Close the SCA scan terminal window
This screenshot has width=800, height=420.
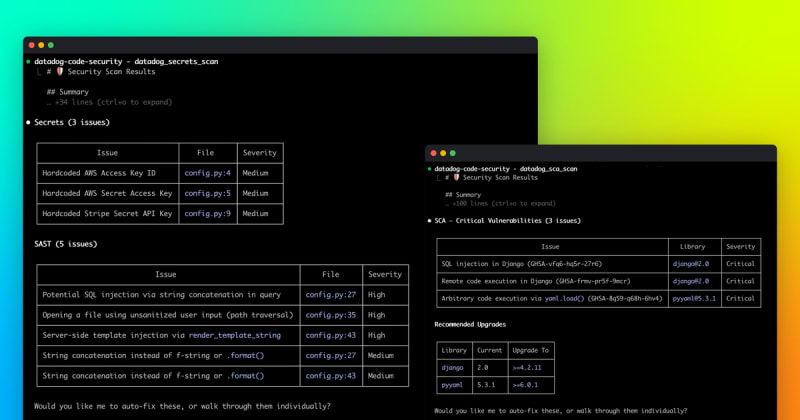430,152
